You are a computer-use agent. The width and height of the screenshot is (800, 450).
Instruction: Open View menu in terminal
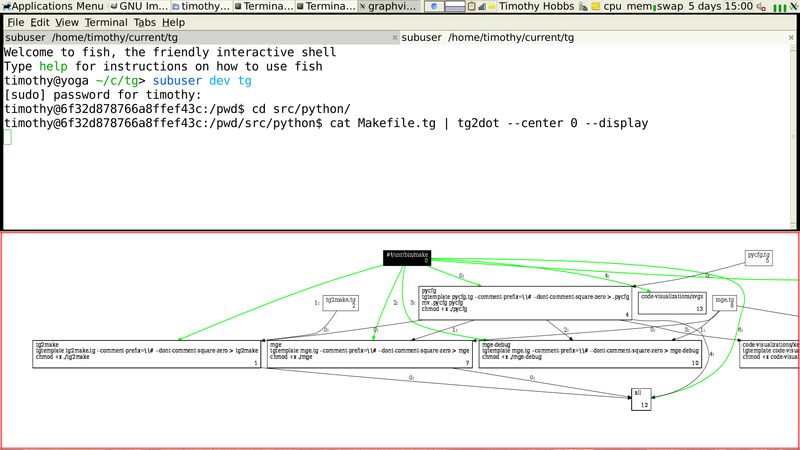(67, 22)
